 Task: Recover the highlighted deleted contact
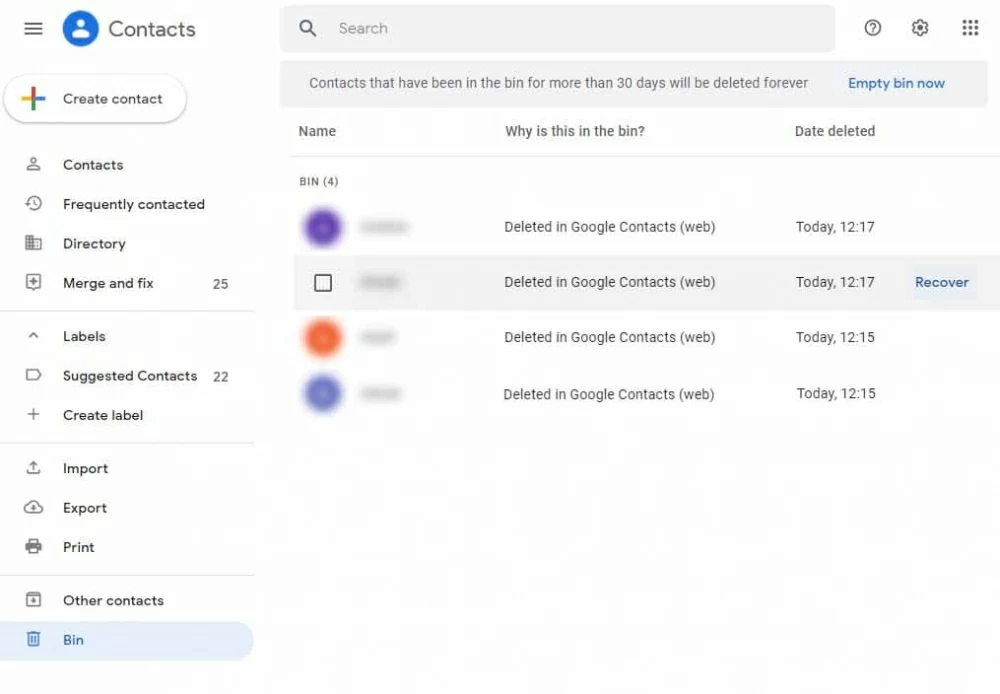coord(941,282)
